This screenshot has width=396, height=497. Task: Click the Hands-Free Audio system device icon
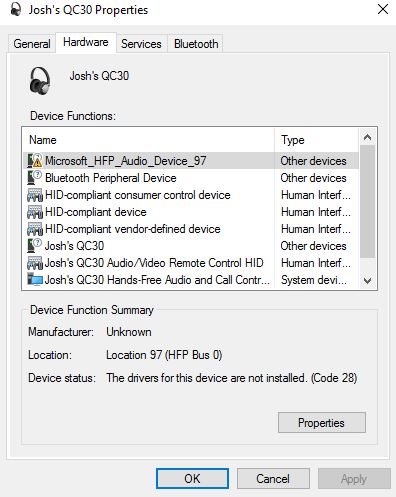pos(35,280)
